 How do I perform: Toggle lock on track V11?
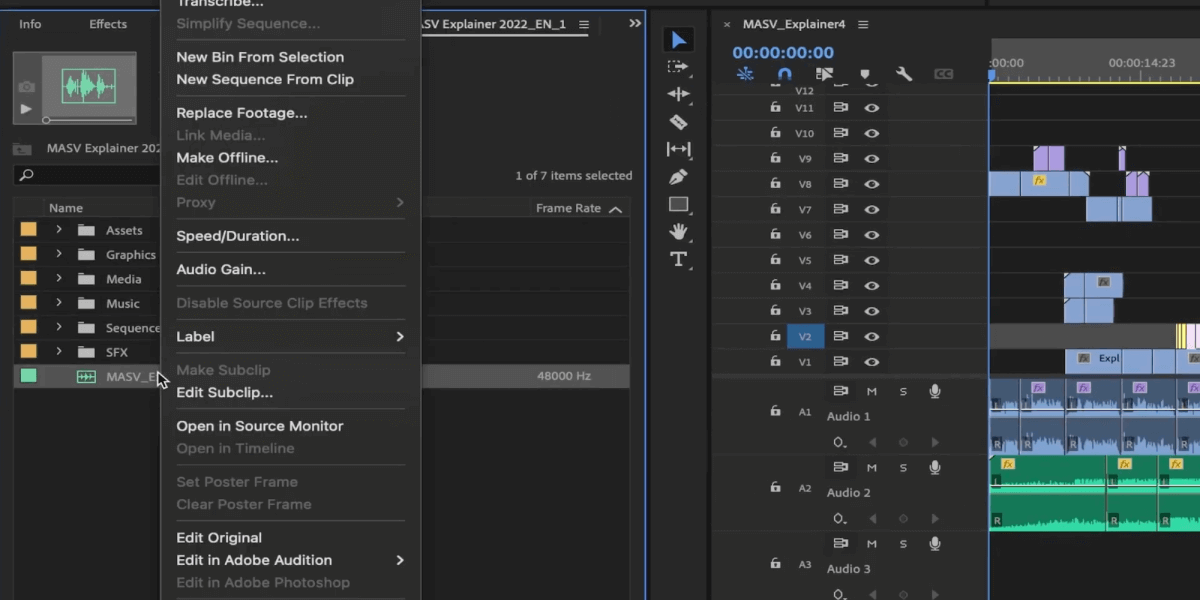(775, 107)
